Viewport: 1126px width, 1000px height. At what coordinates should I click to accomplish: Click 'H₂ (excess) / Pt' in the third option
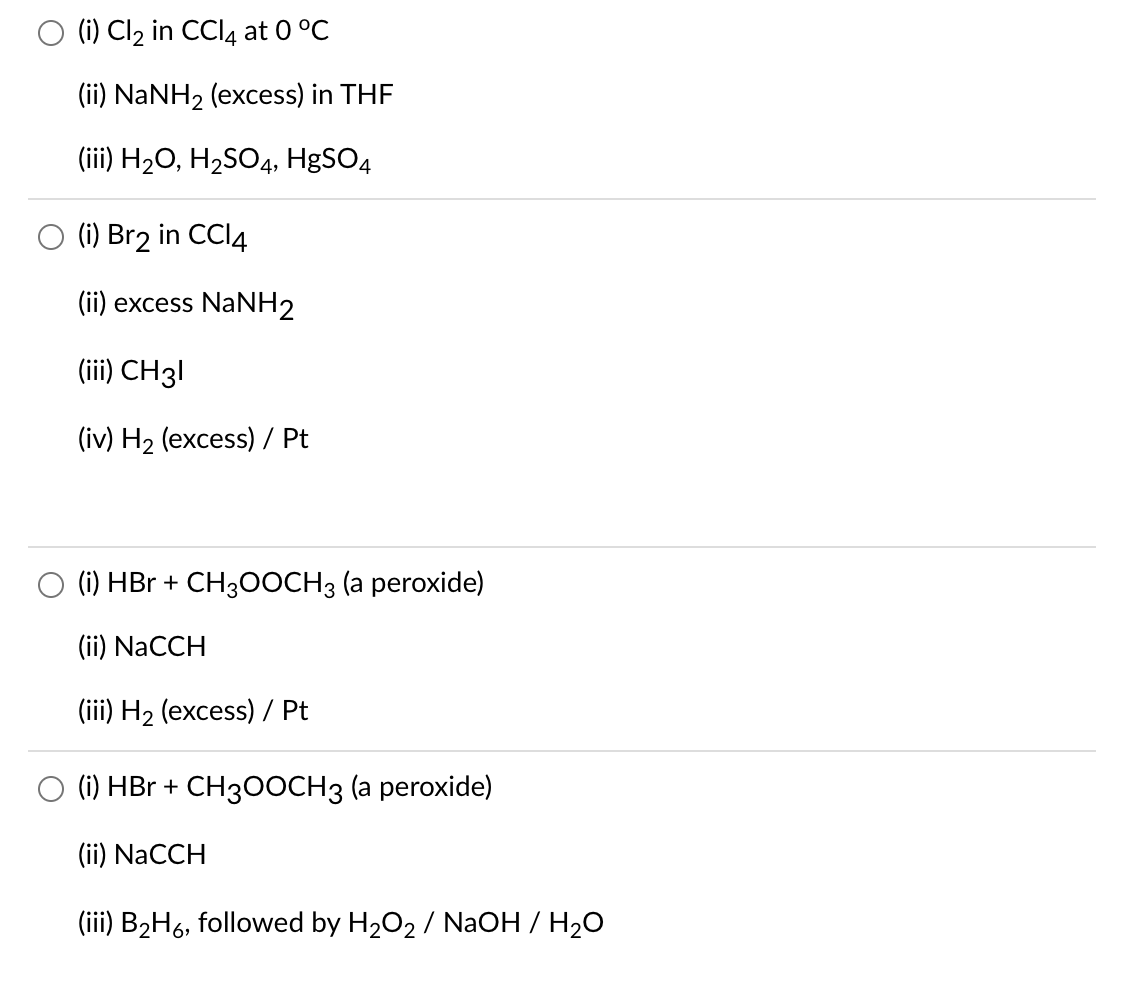193,711
